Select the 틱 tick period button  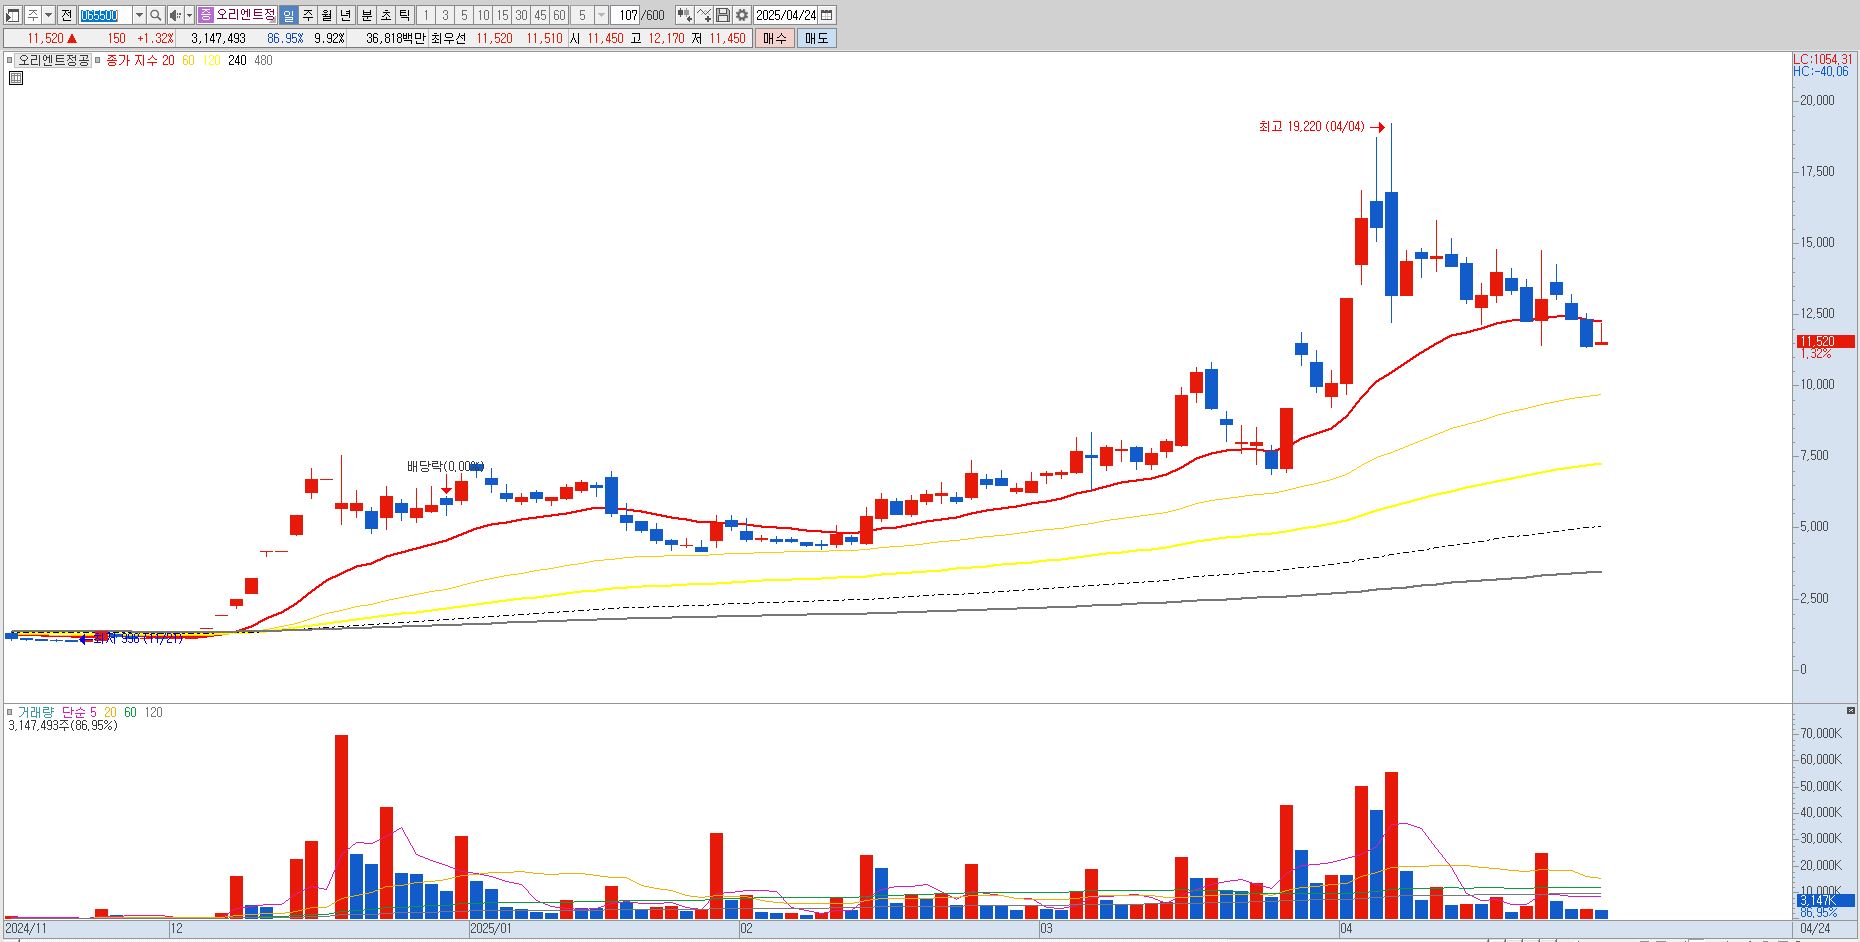[x=405, y=15]
